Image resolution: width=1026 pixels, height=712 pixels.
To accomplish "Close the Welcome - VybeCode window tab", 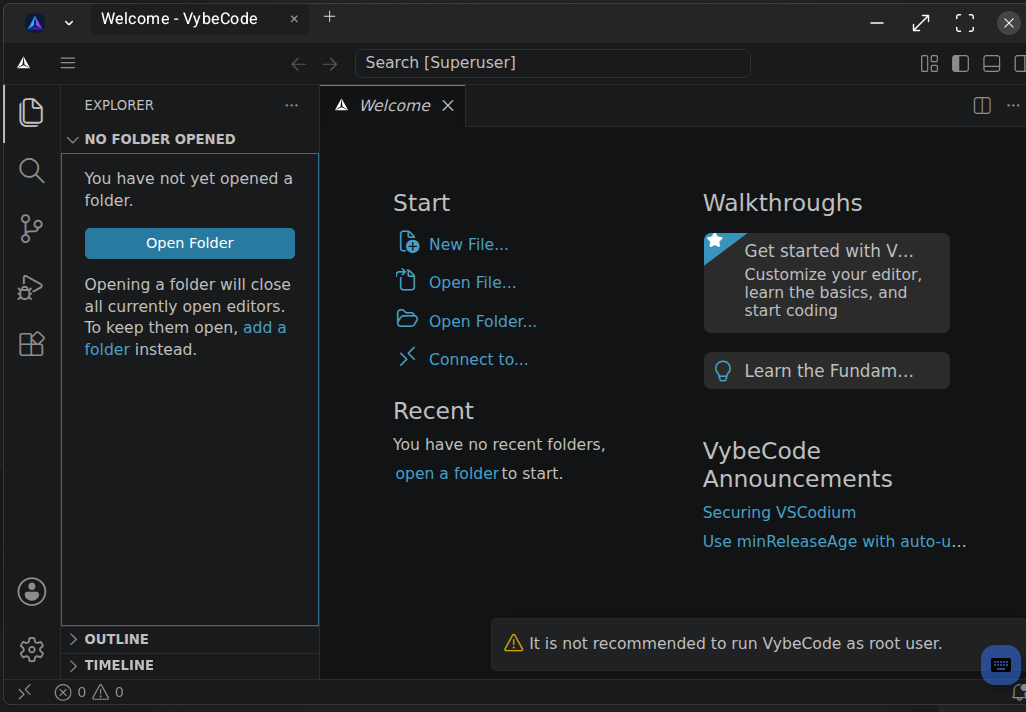I will 294,19.
